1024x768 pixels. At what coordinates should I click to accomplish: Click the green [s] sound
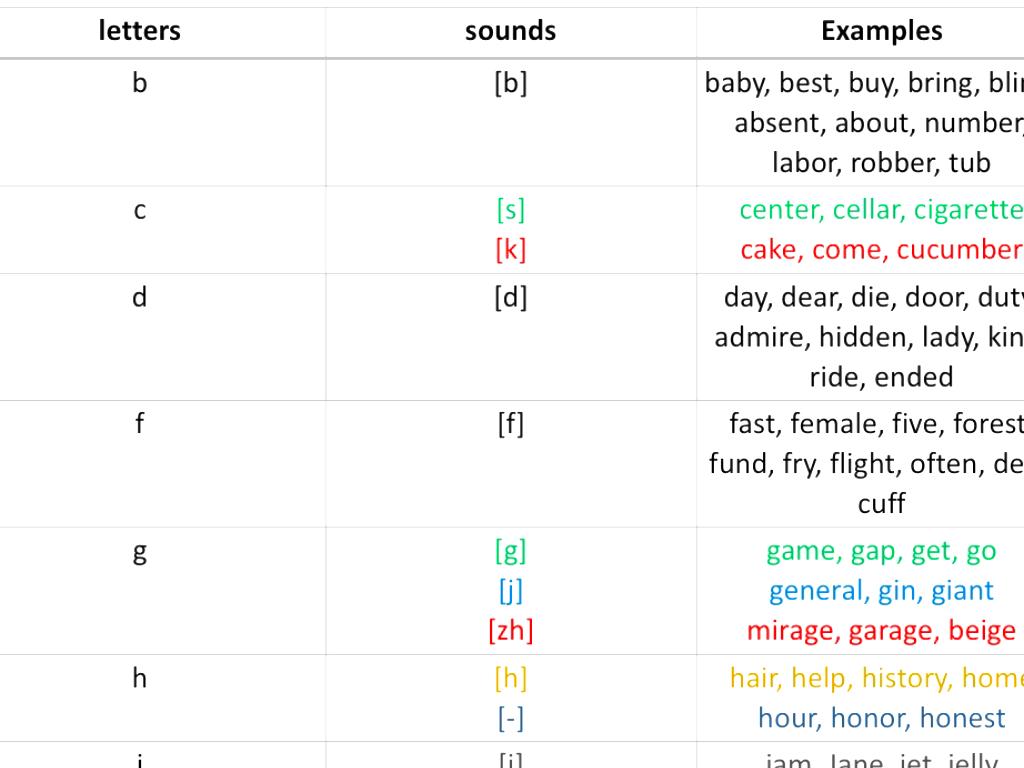click(x=510, y=211)
